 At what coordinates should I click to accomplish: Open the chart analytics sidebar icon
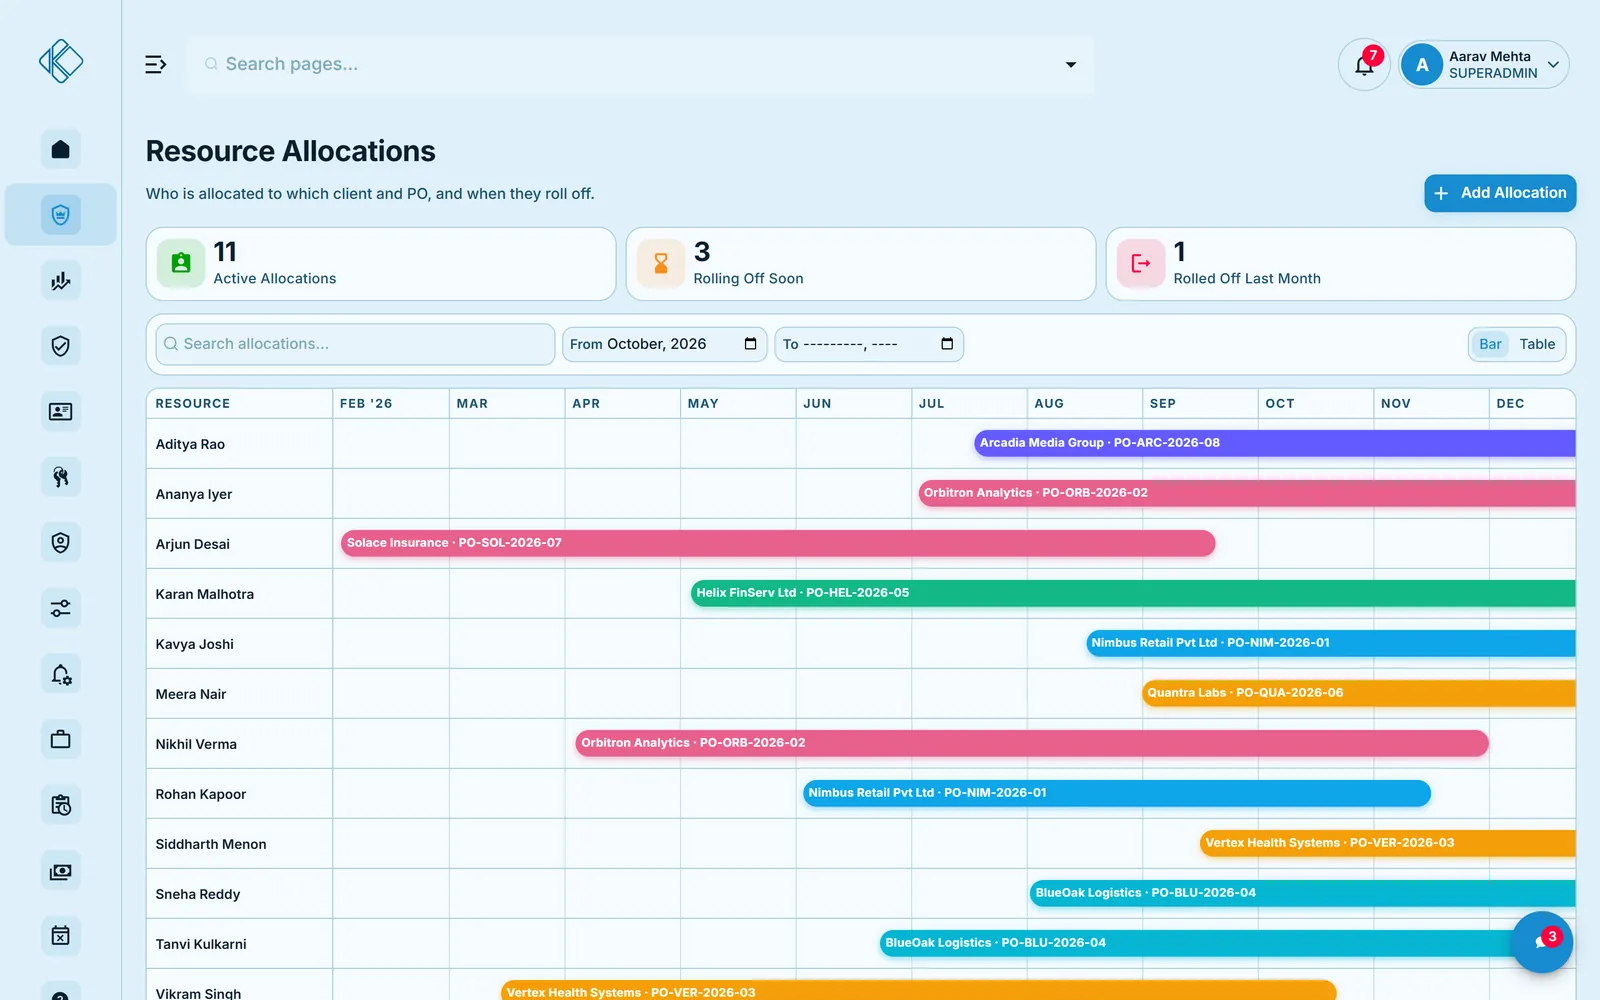coord(60,281)
